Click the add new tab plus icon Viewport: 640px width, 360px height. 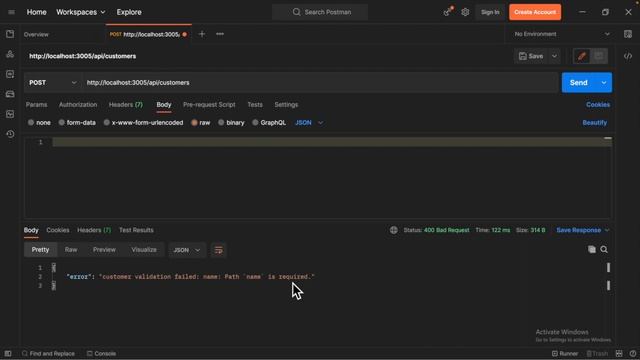click(x=202, y=34)
